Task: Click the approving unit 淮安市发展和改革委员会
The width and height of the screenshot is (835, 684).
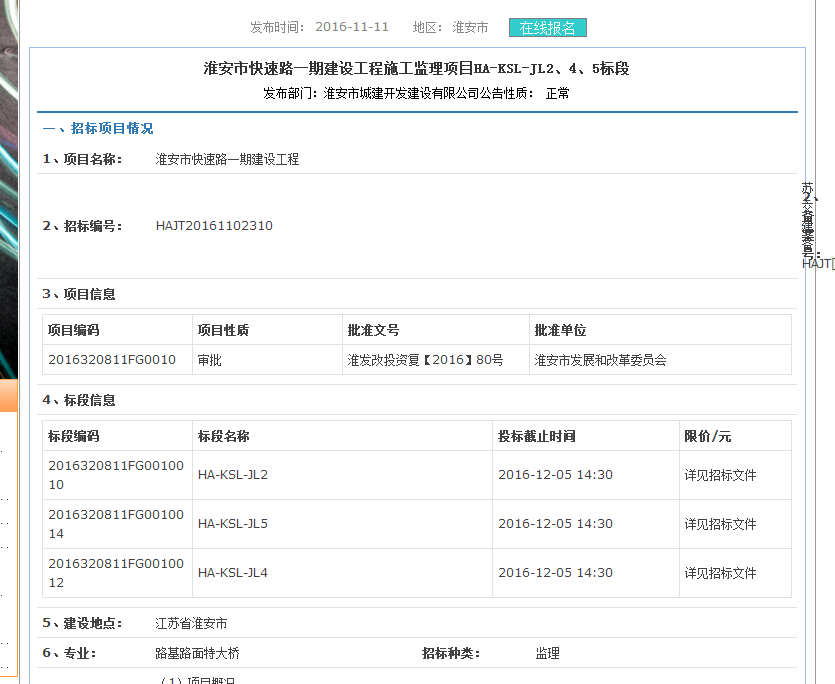Action: click(600, 360)
